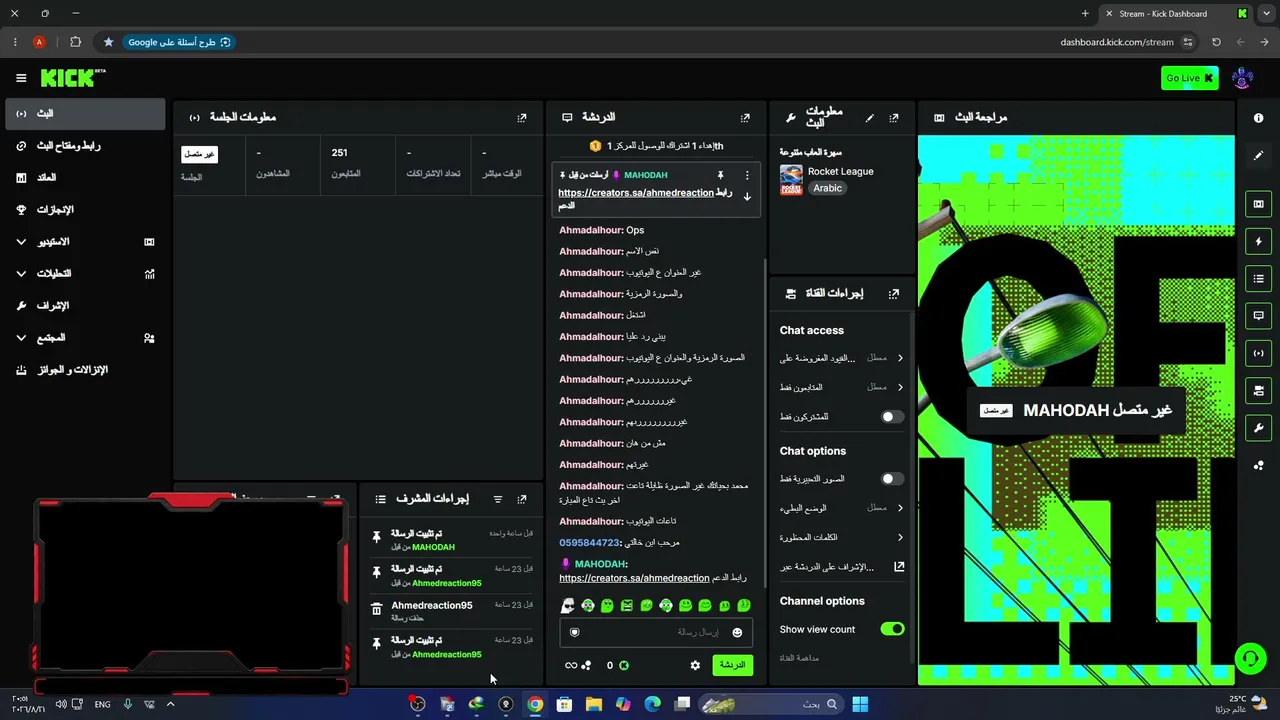Open the hamburger menu beside the Kick logo

(x=21, y=78)
